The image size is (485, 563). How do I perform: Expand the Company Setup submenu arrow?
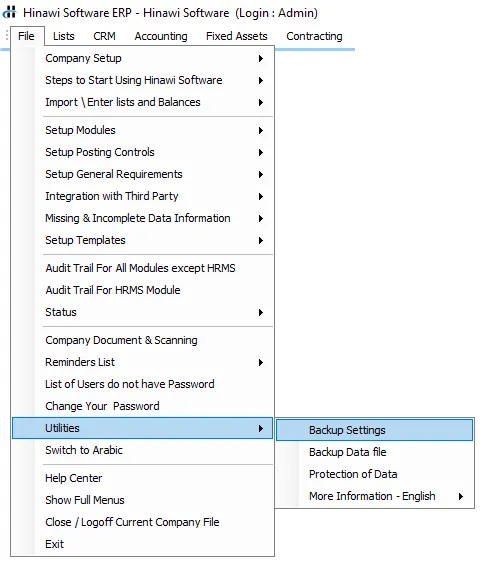click(261, 58)
